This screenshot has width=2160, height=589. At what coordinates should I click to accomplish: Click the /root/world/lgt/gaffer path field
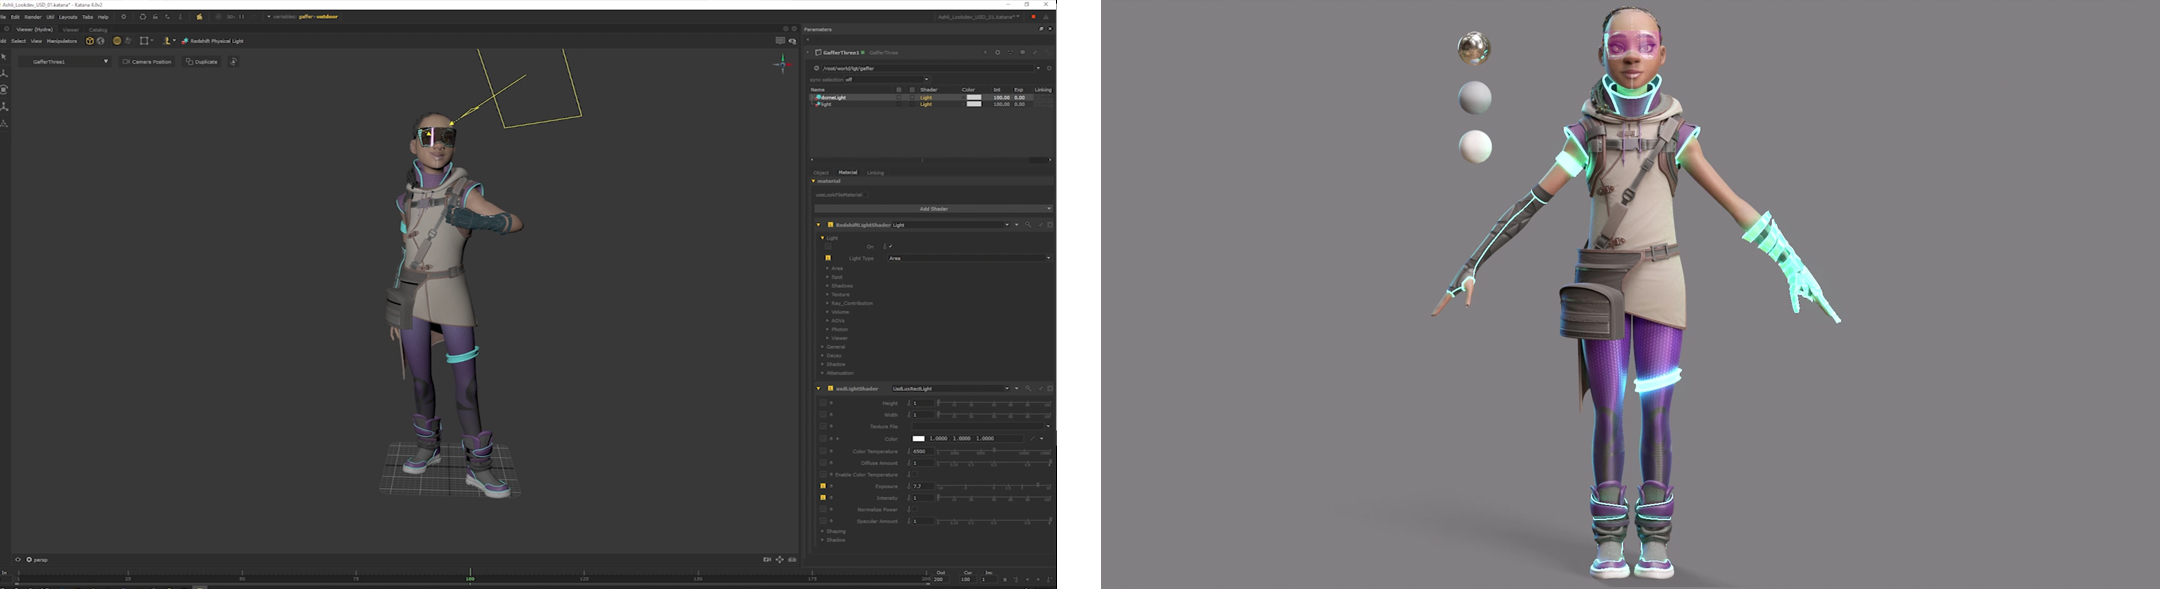pos(930,68)
